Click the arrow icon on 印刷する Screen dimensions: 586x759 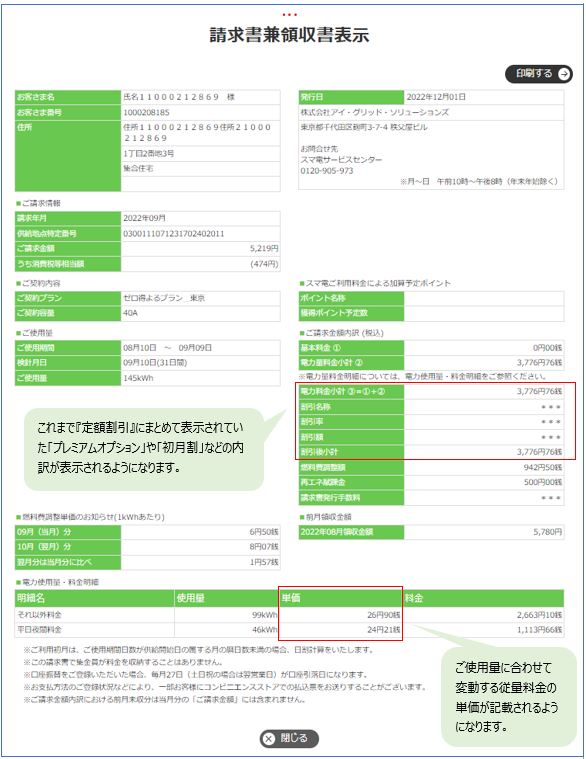(x=564, y=74)
